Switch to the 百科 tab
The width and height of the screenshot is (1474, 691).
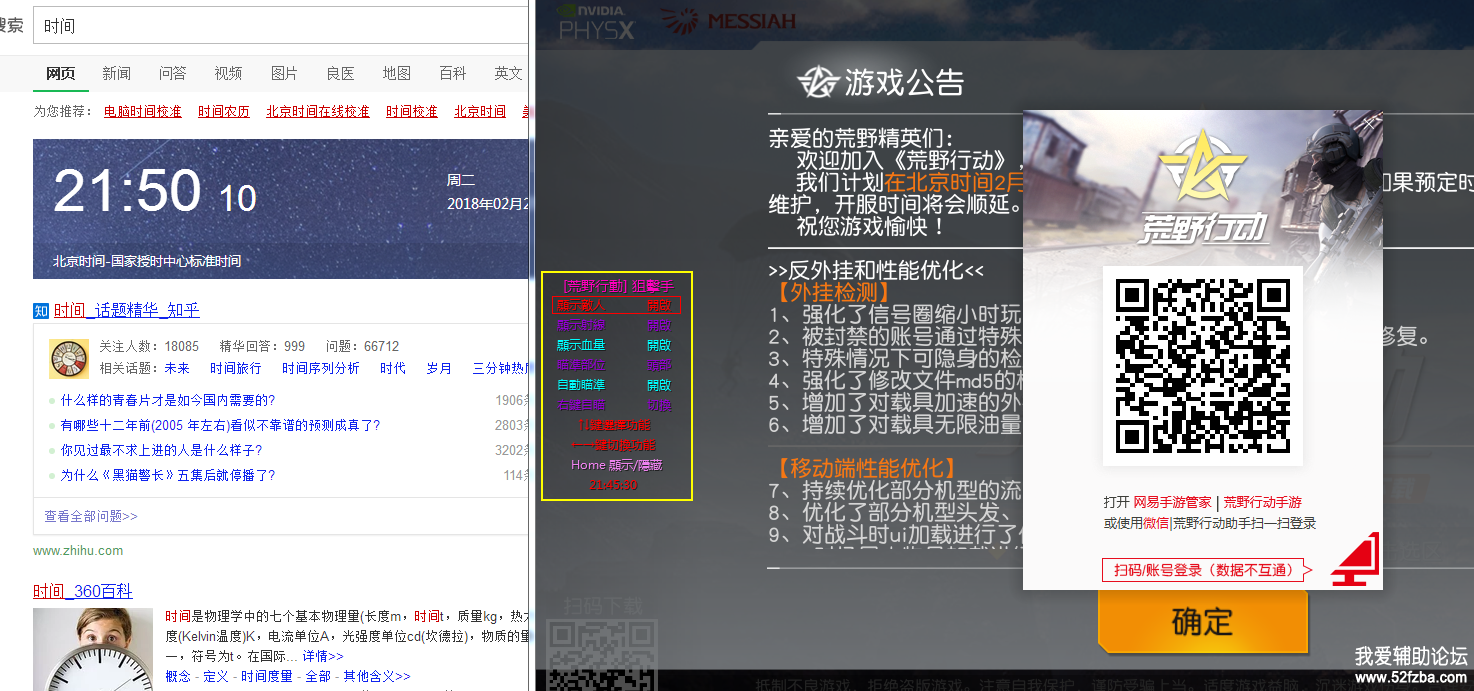pyautogui.click(x=452, y=73)
